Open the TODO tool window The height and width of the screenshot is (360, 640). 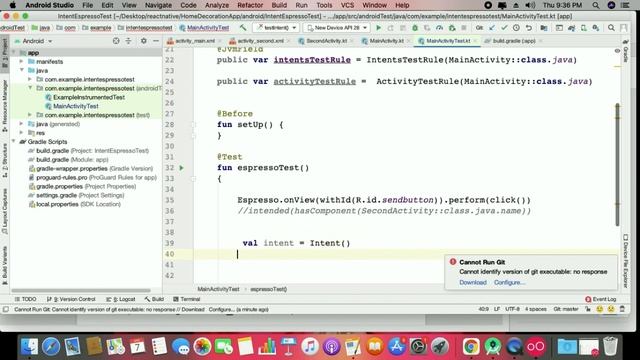[25, 299]
